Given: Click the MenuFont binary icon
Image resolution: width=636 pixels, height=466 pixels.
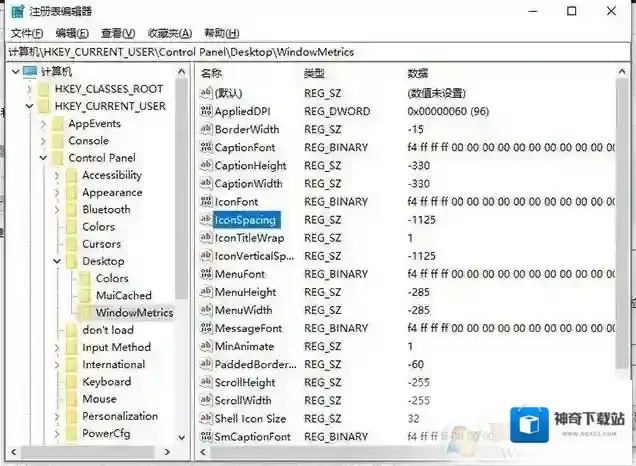Looking at the screenshot, I should [x=206, y=274].
